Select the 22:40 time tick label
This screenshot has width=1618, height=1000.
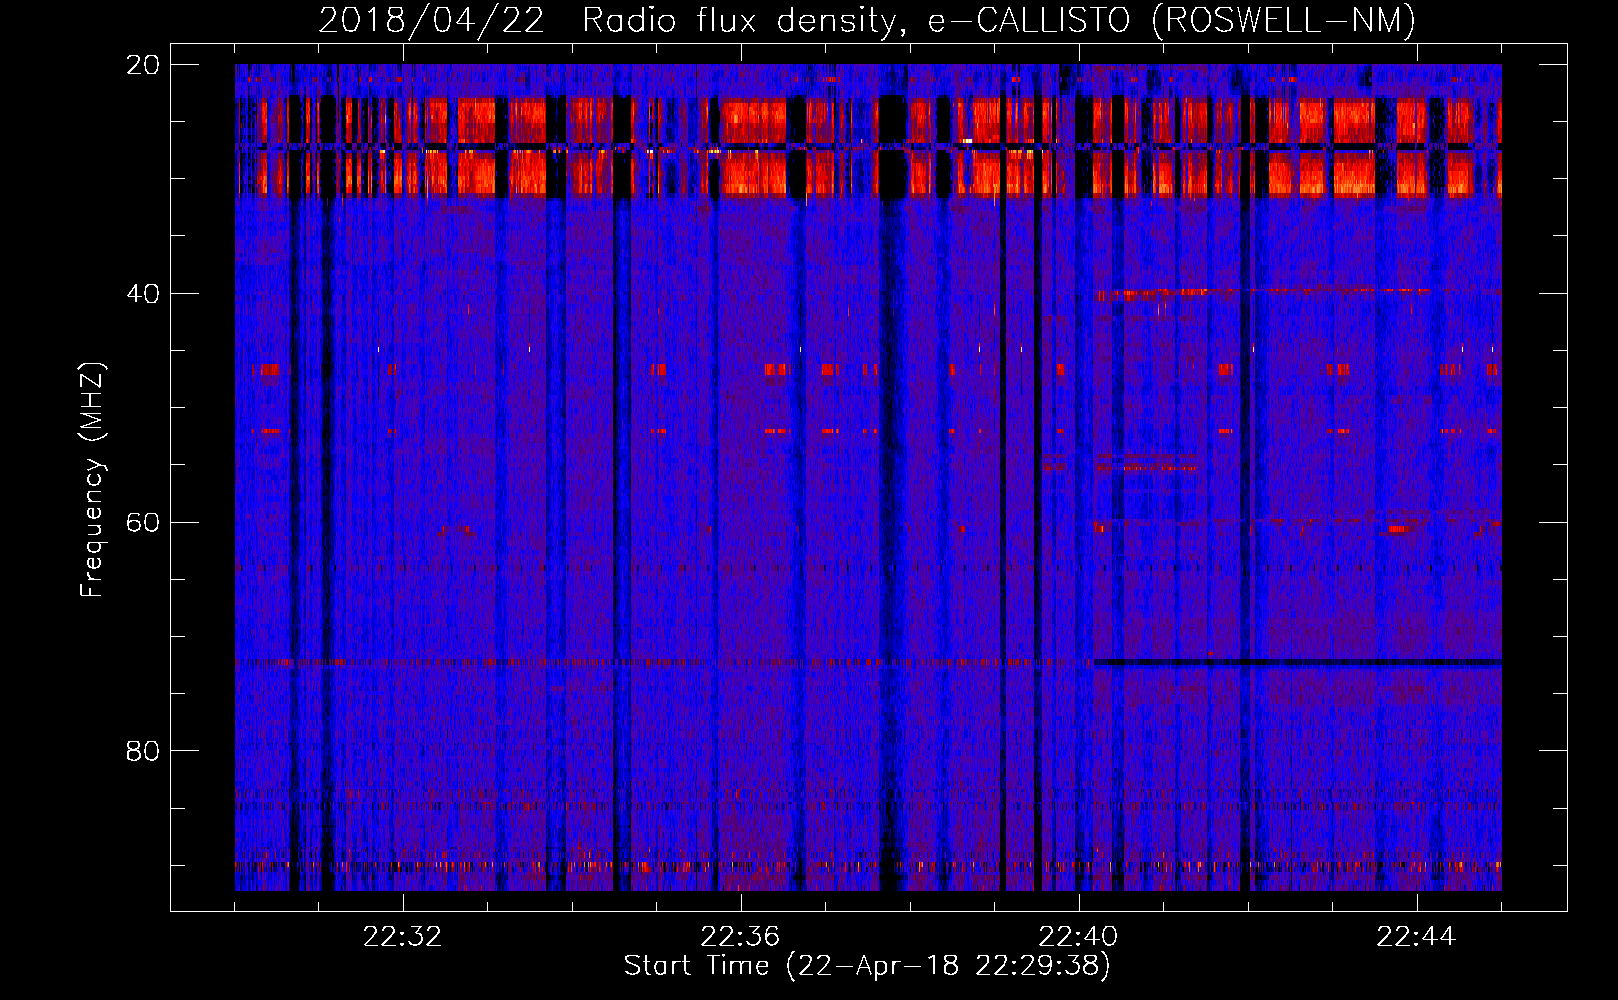click(x=1078, y=937)
